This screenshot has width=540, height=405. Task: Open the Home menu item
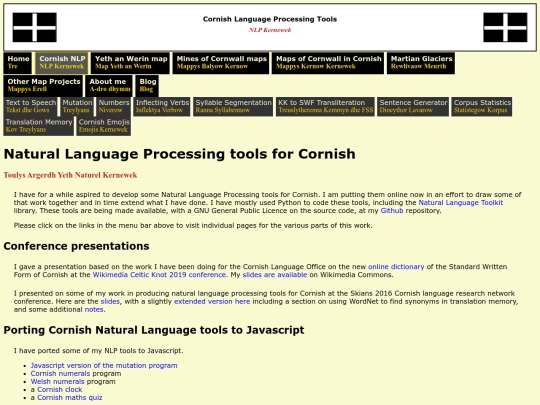18,63
